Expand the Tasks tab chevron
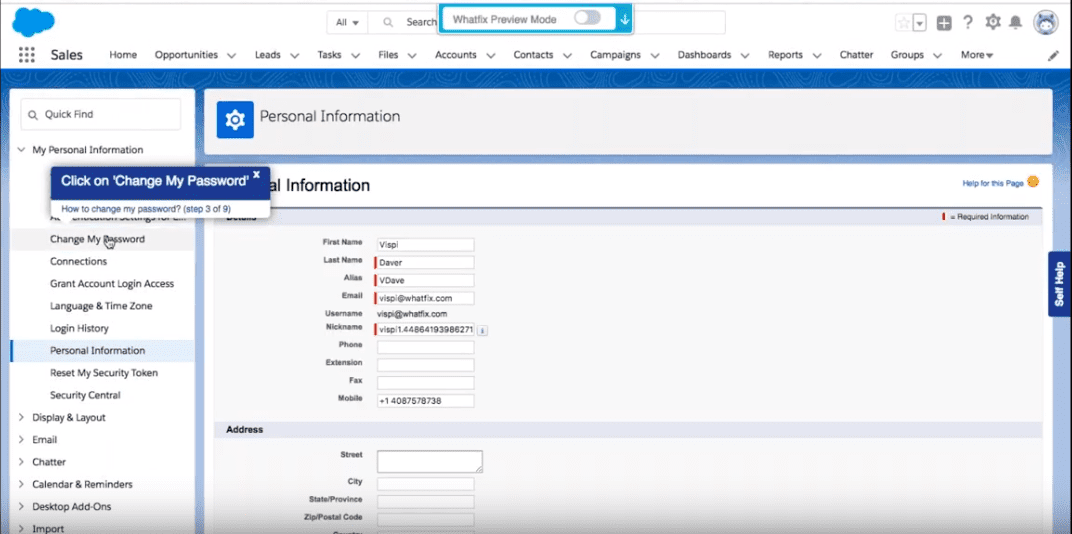1072x534 pixels. pos(356,55)
